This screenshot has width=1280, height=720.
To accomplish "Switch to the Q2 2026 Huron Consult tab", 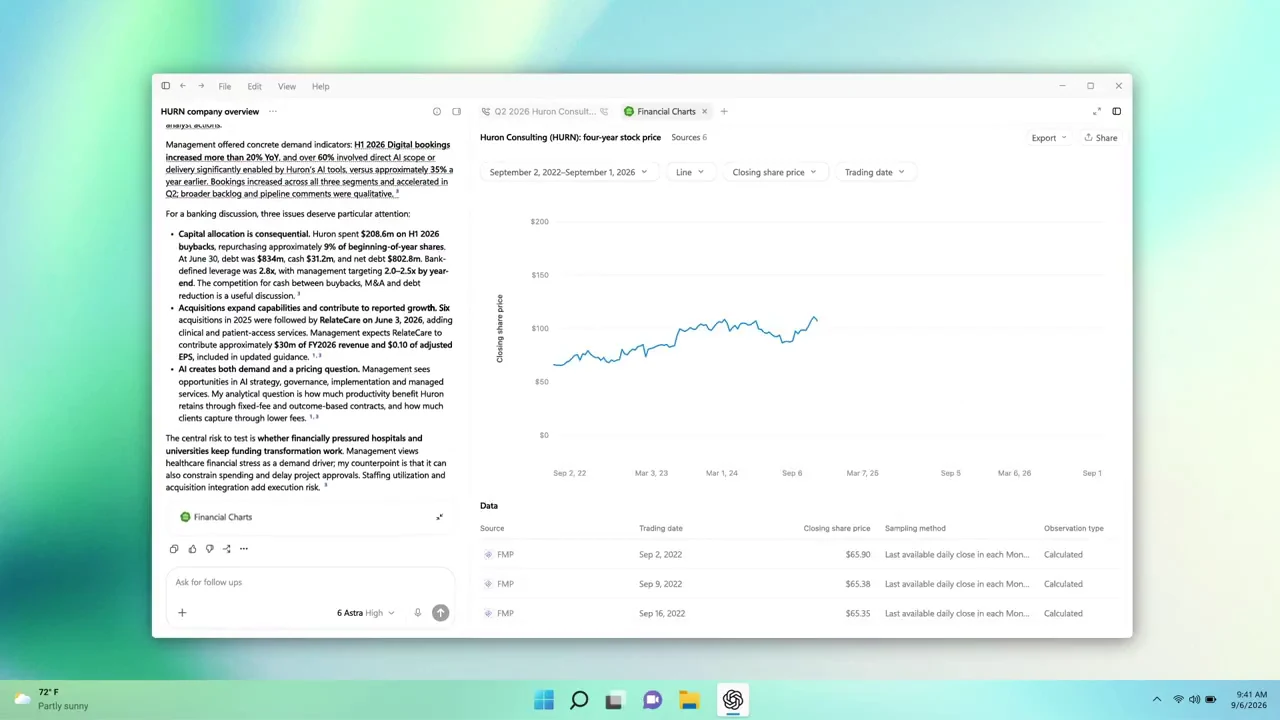I will click(545, 111).
